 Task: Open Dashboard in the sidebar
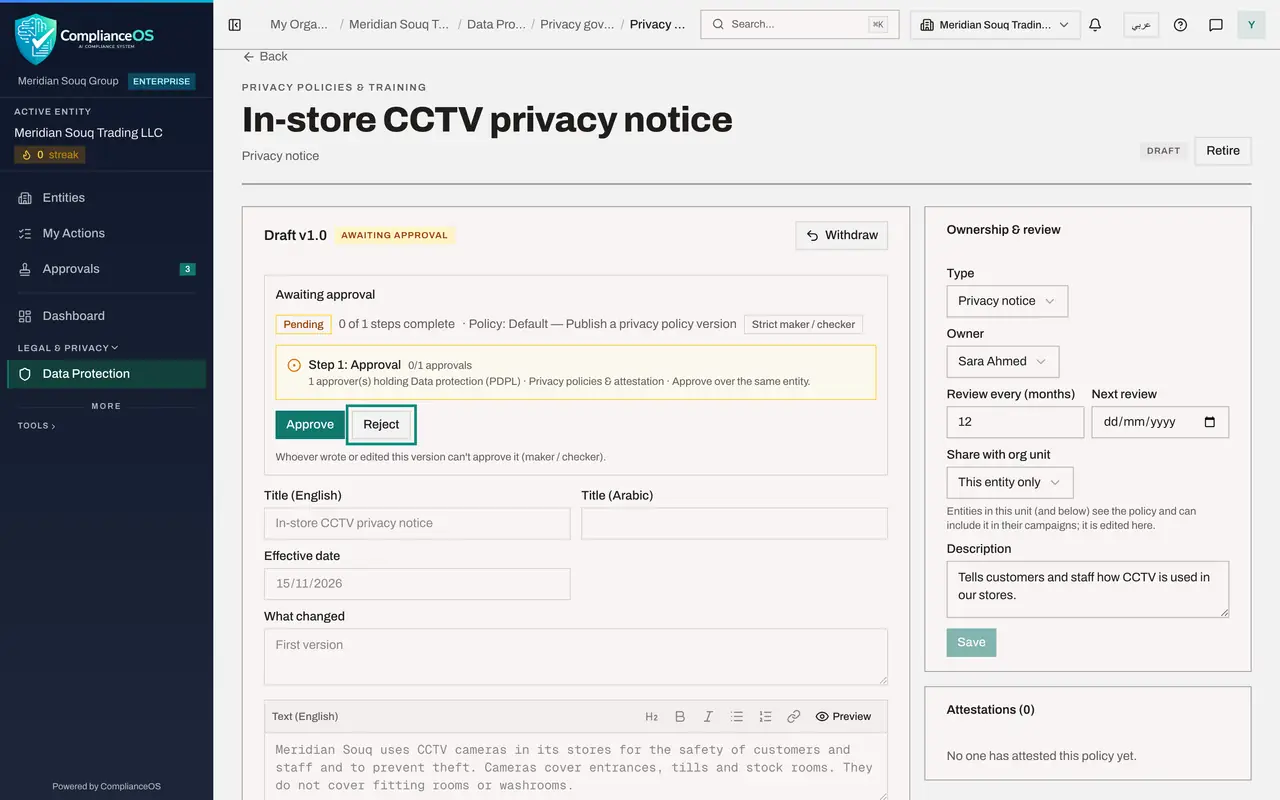pyautogui.click(x=106, y=316)
